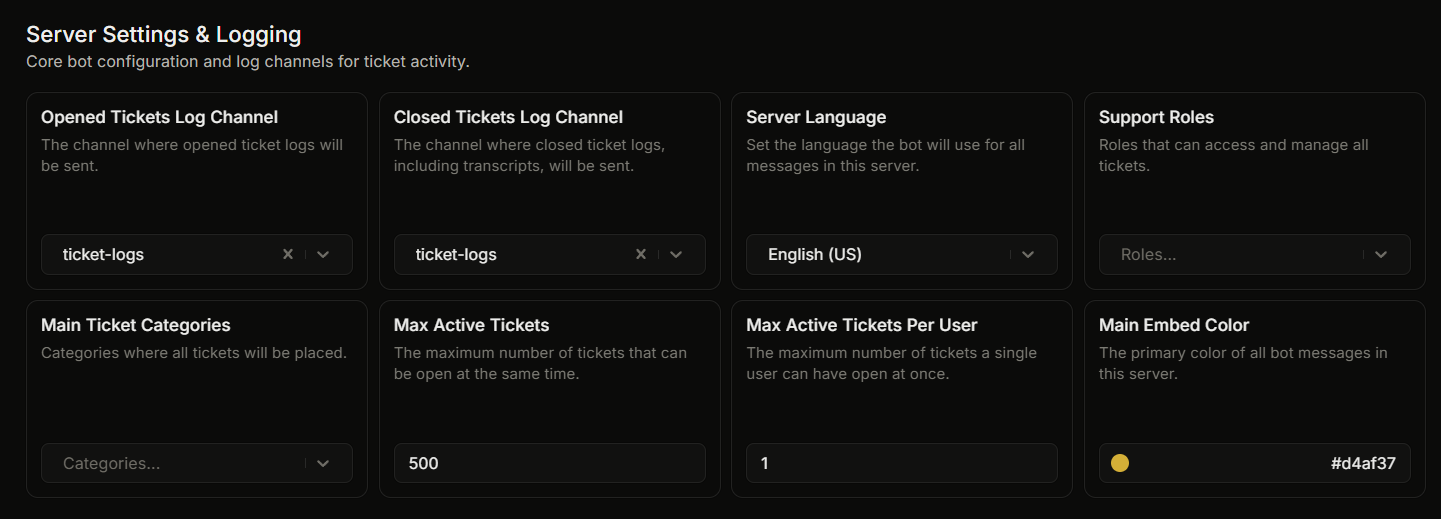Select the Server Language card title
Image resolution: width=1441 pixels, height=519 pixels.
pos(816,117)
